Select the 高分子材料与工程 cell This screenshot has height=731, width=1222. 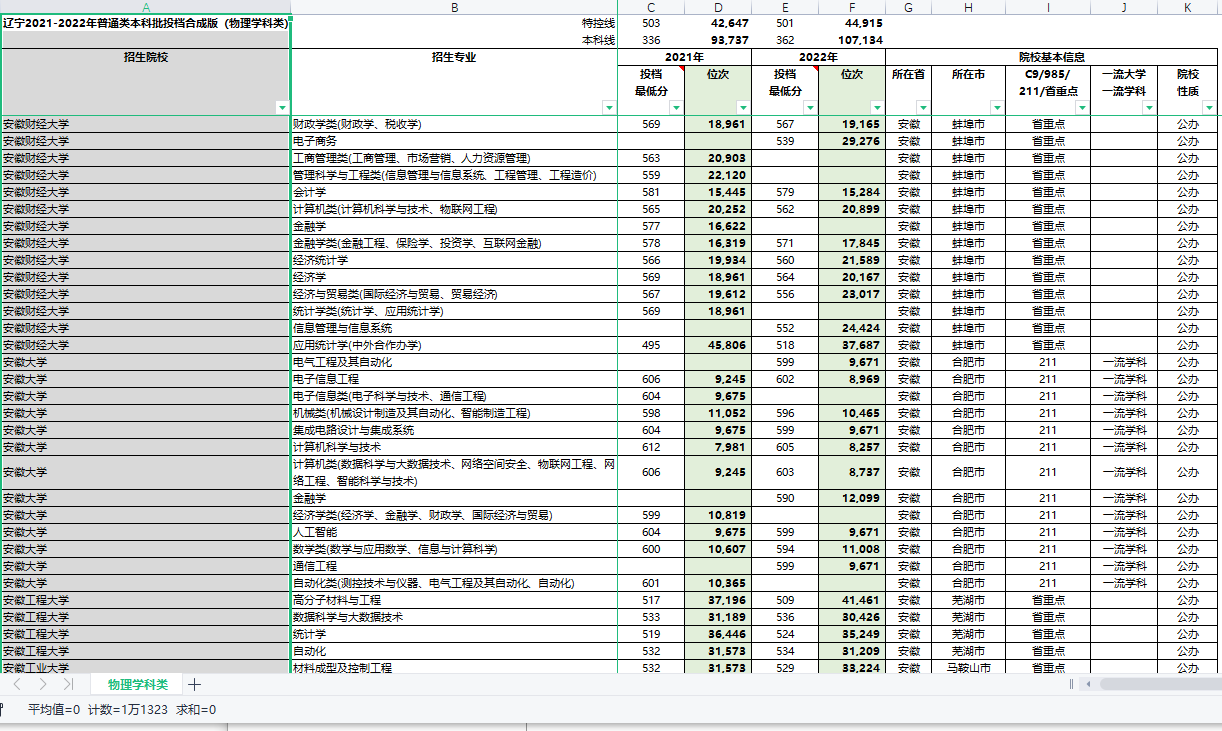454,600
